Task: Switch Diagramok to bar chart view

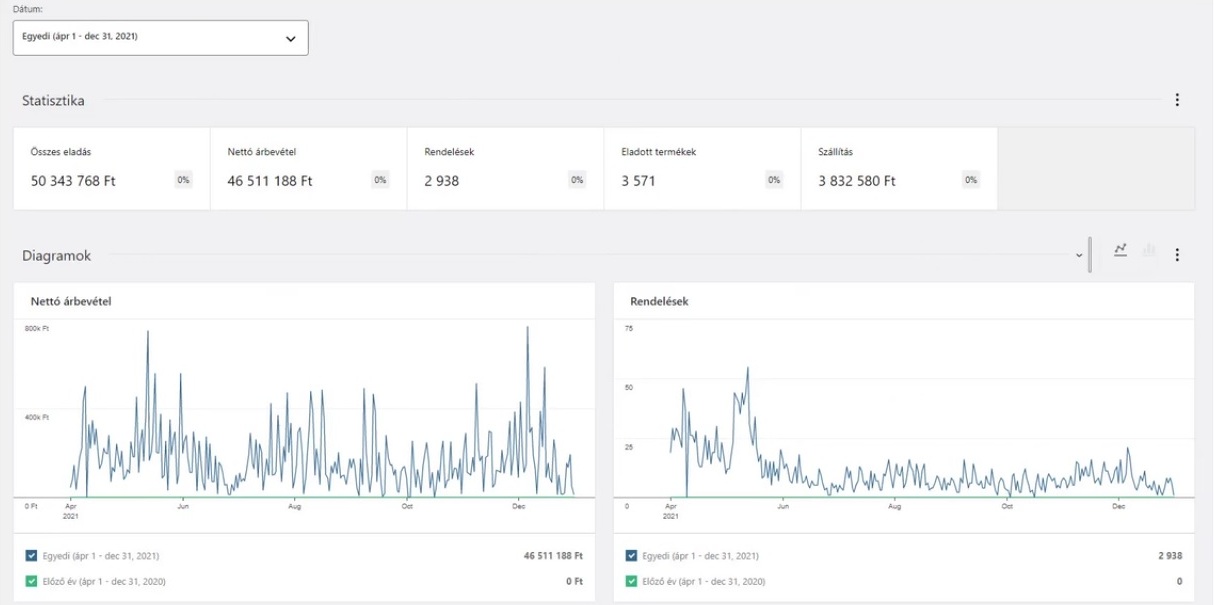Action: click(1149, 250)
